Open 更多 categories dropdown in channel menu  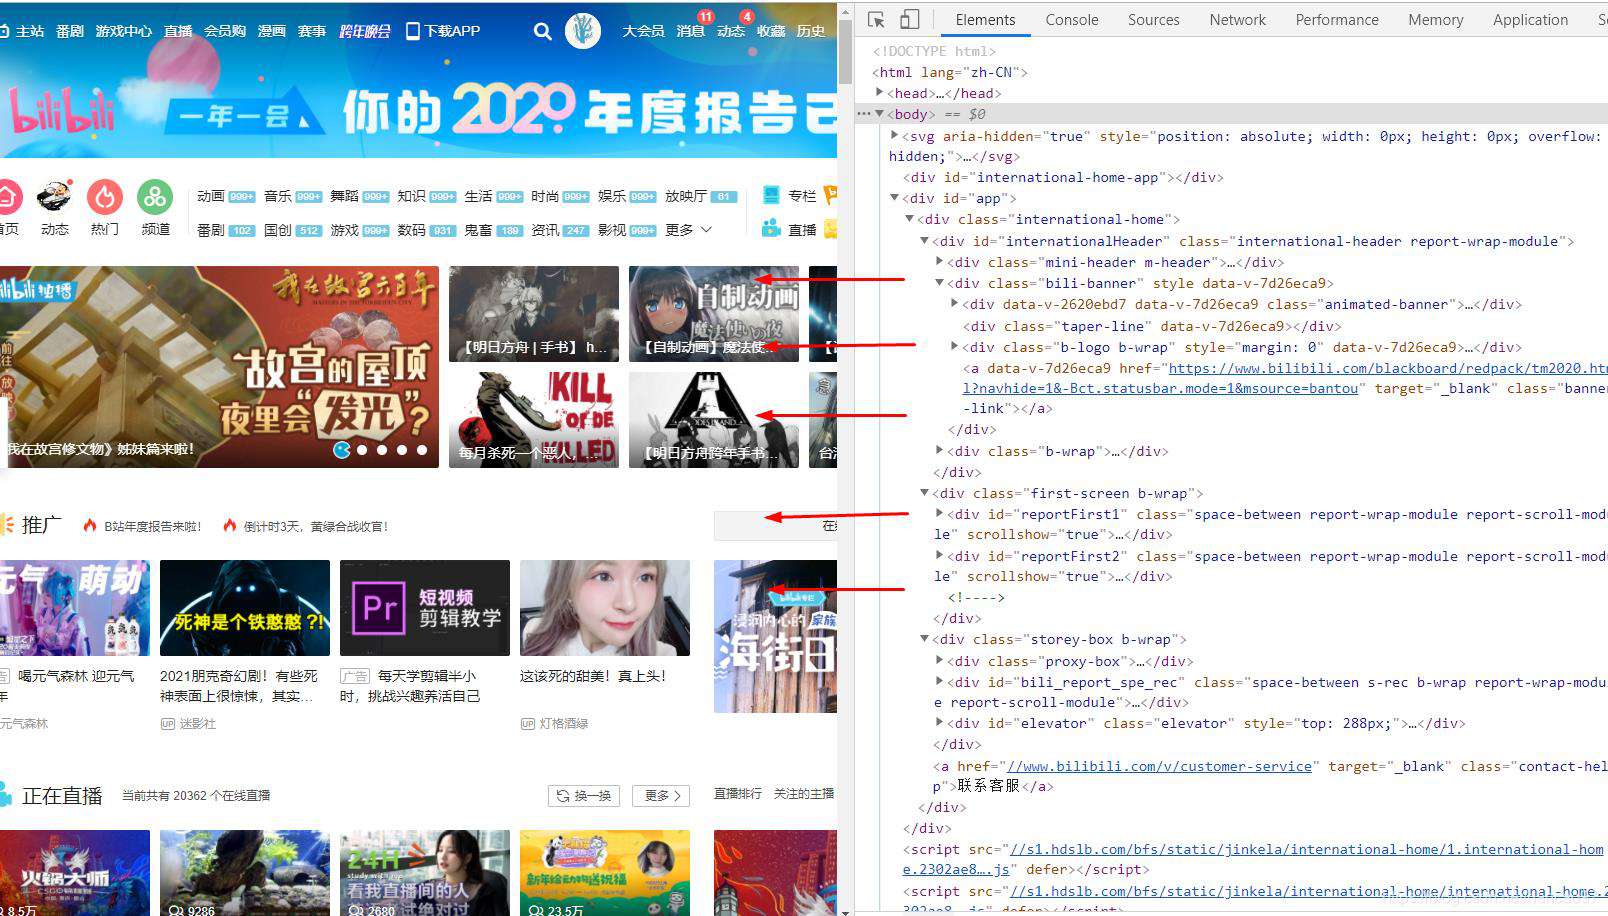click(x=688, y=230)
